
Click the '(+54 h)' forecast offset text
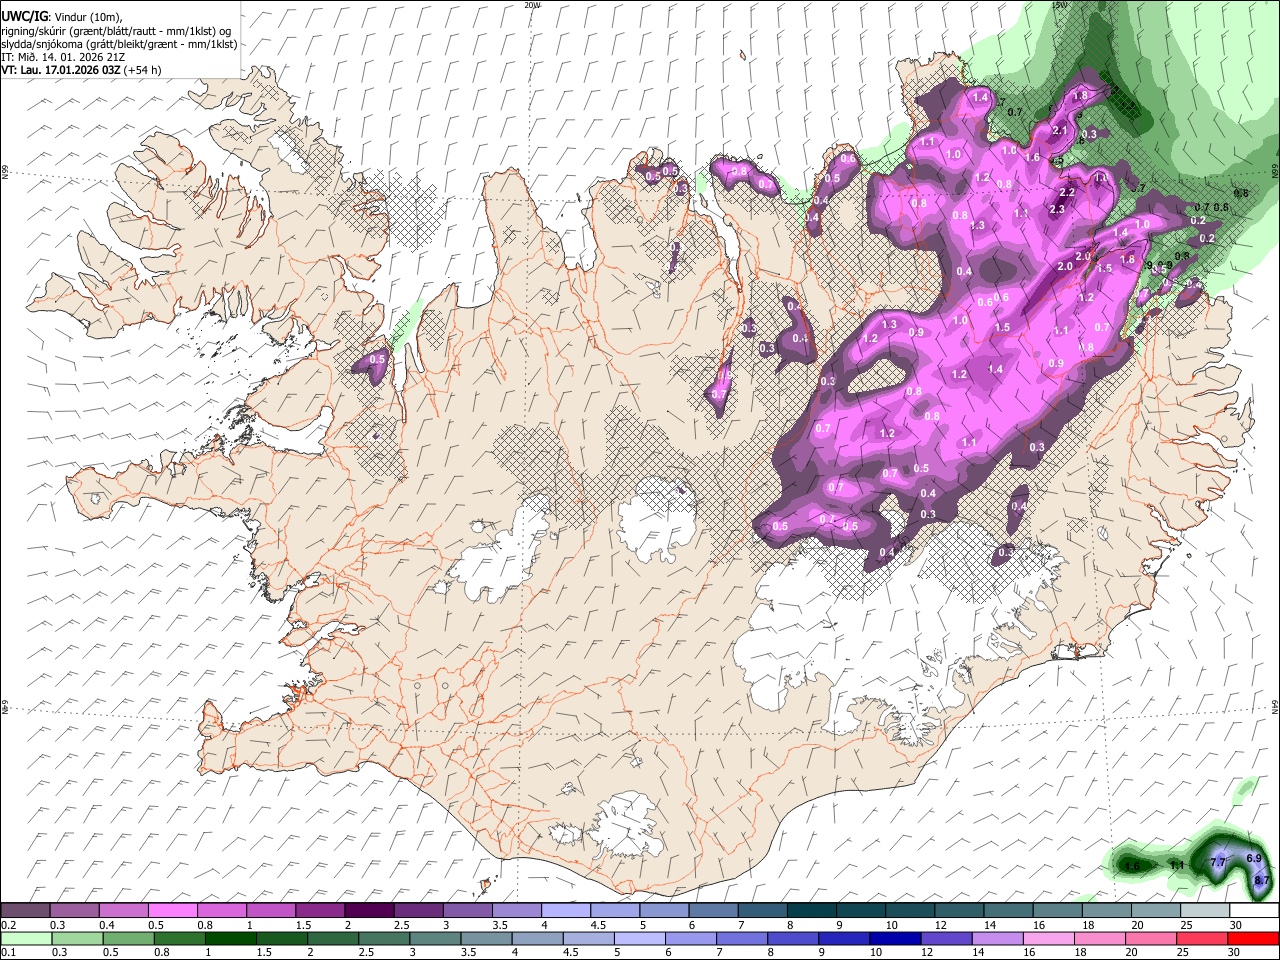143,70
